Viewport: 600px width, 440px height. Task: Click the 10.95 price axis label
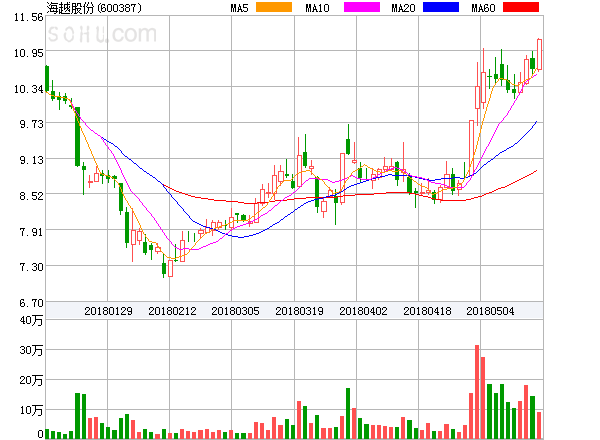pos(29,53)
